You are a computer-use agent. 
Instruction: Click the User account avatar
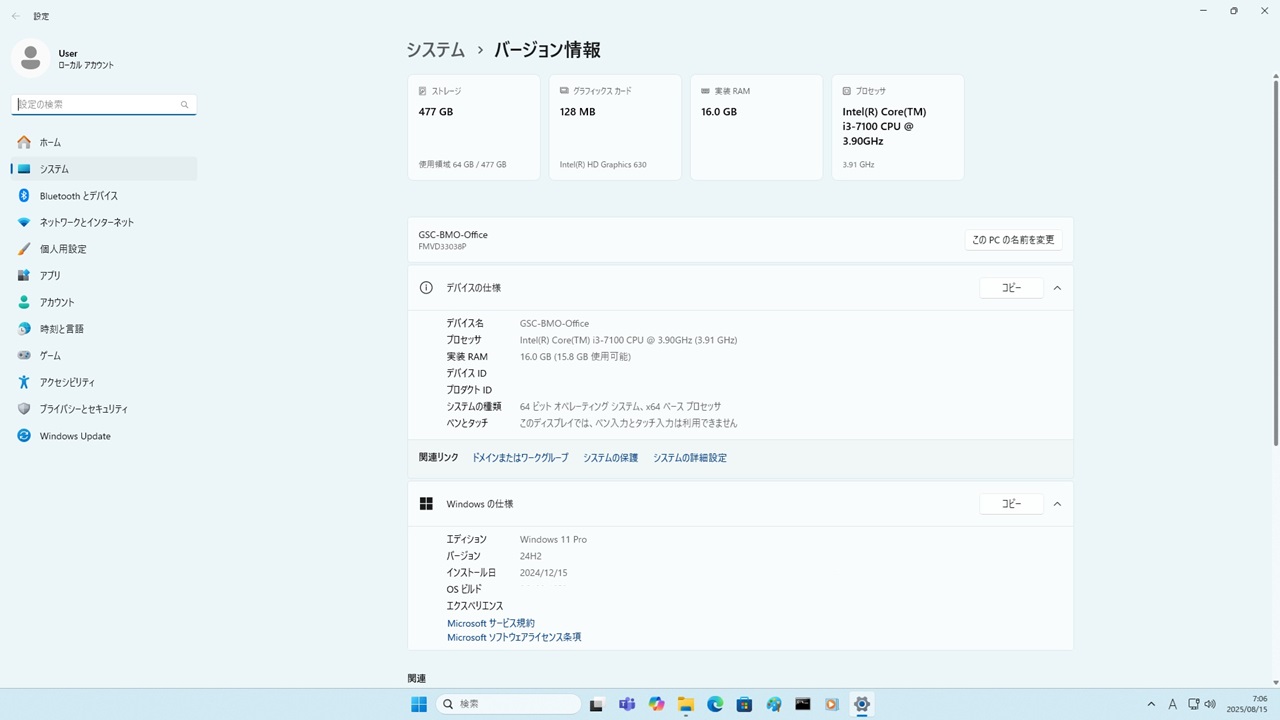click(x=30, y=58)
